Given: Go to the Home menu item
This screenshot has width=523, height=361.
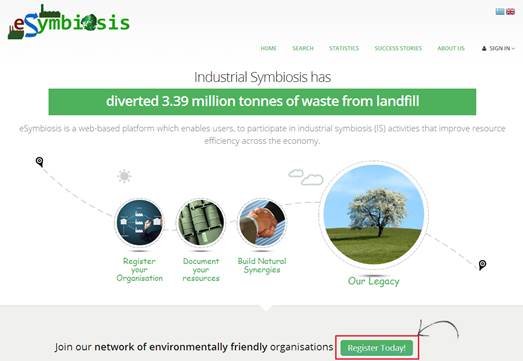Looking at the screenshot, I should (269, 48).
